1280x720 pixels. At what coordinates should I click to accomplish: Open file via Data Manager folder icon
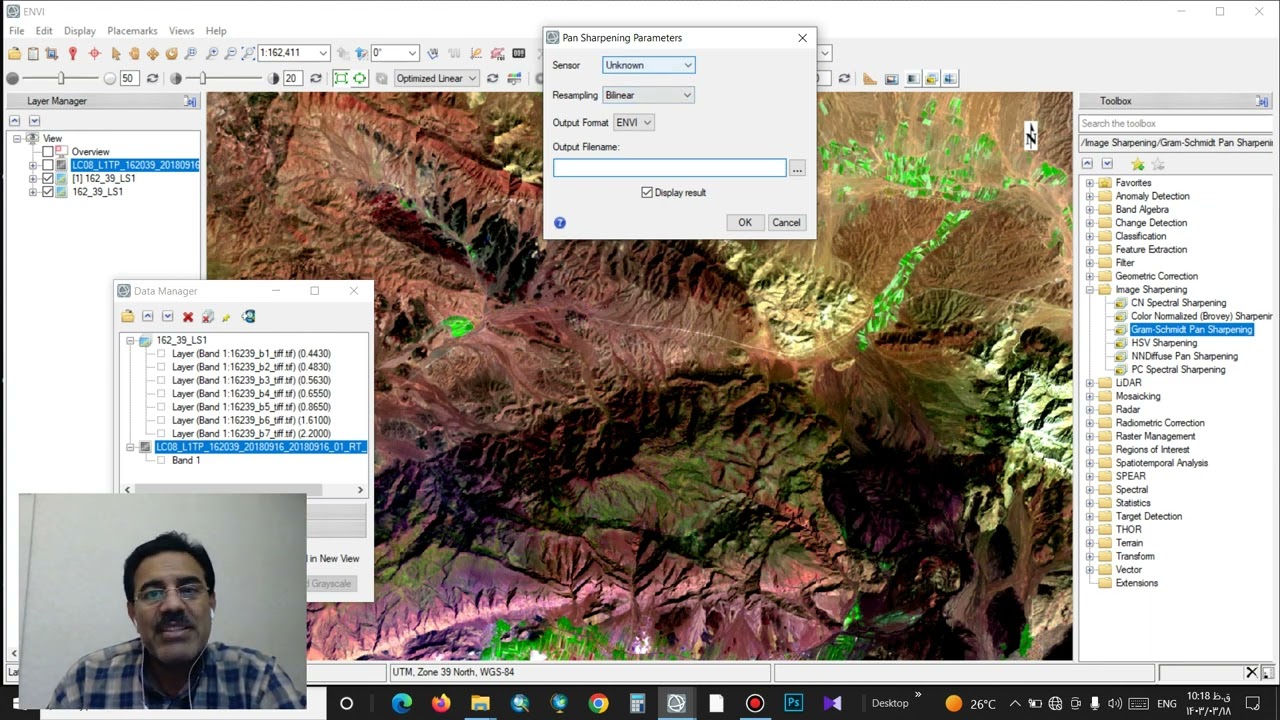[x=127, y=317]
